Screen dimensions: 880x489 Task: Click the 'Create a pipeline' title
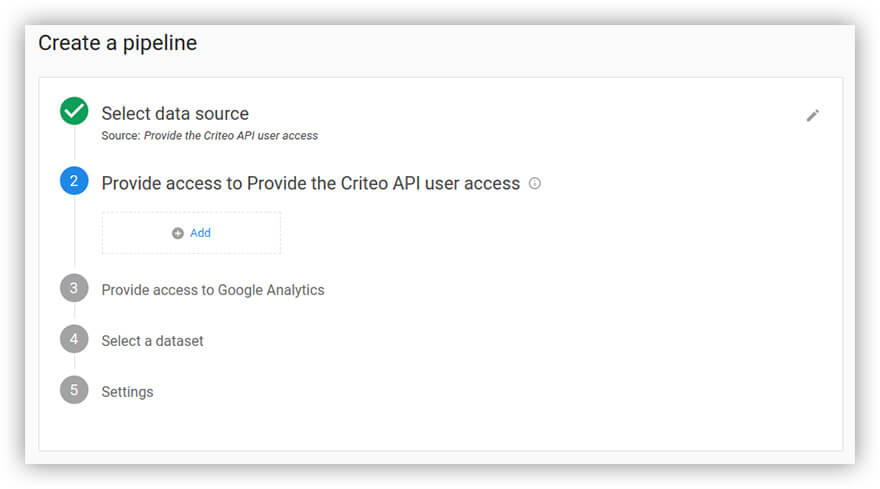click(117, 43)
